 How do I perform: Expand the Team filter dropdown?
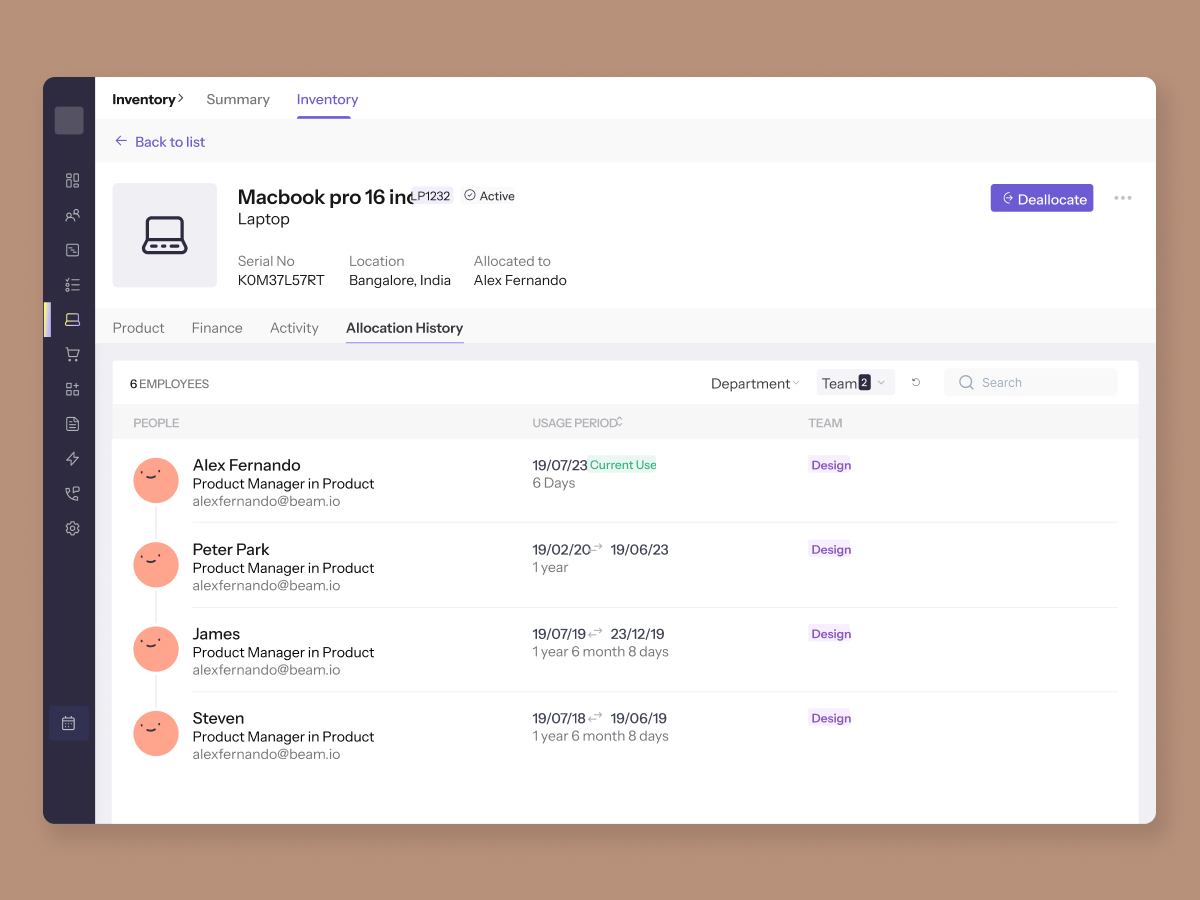click(855, 383)
